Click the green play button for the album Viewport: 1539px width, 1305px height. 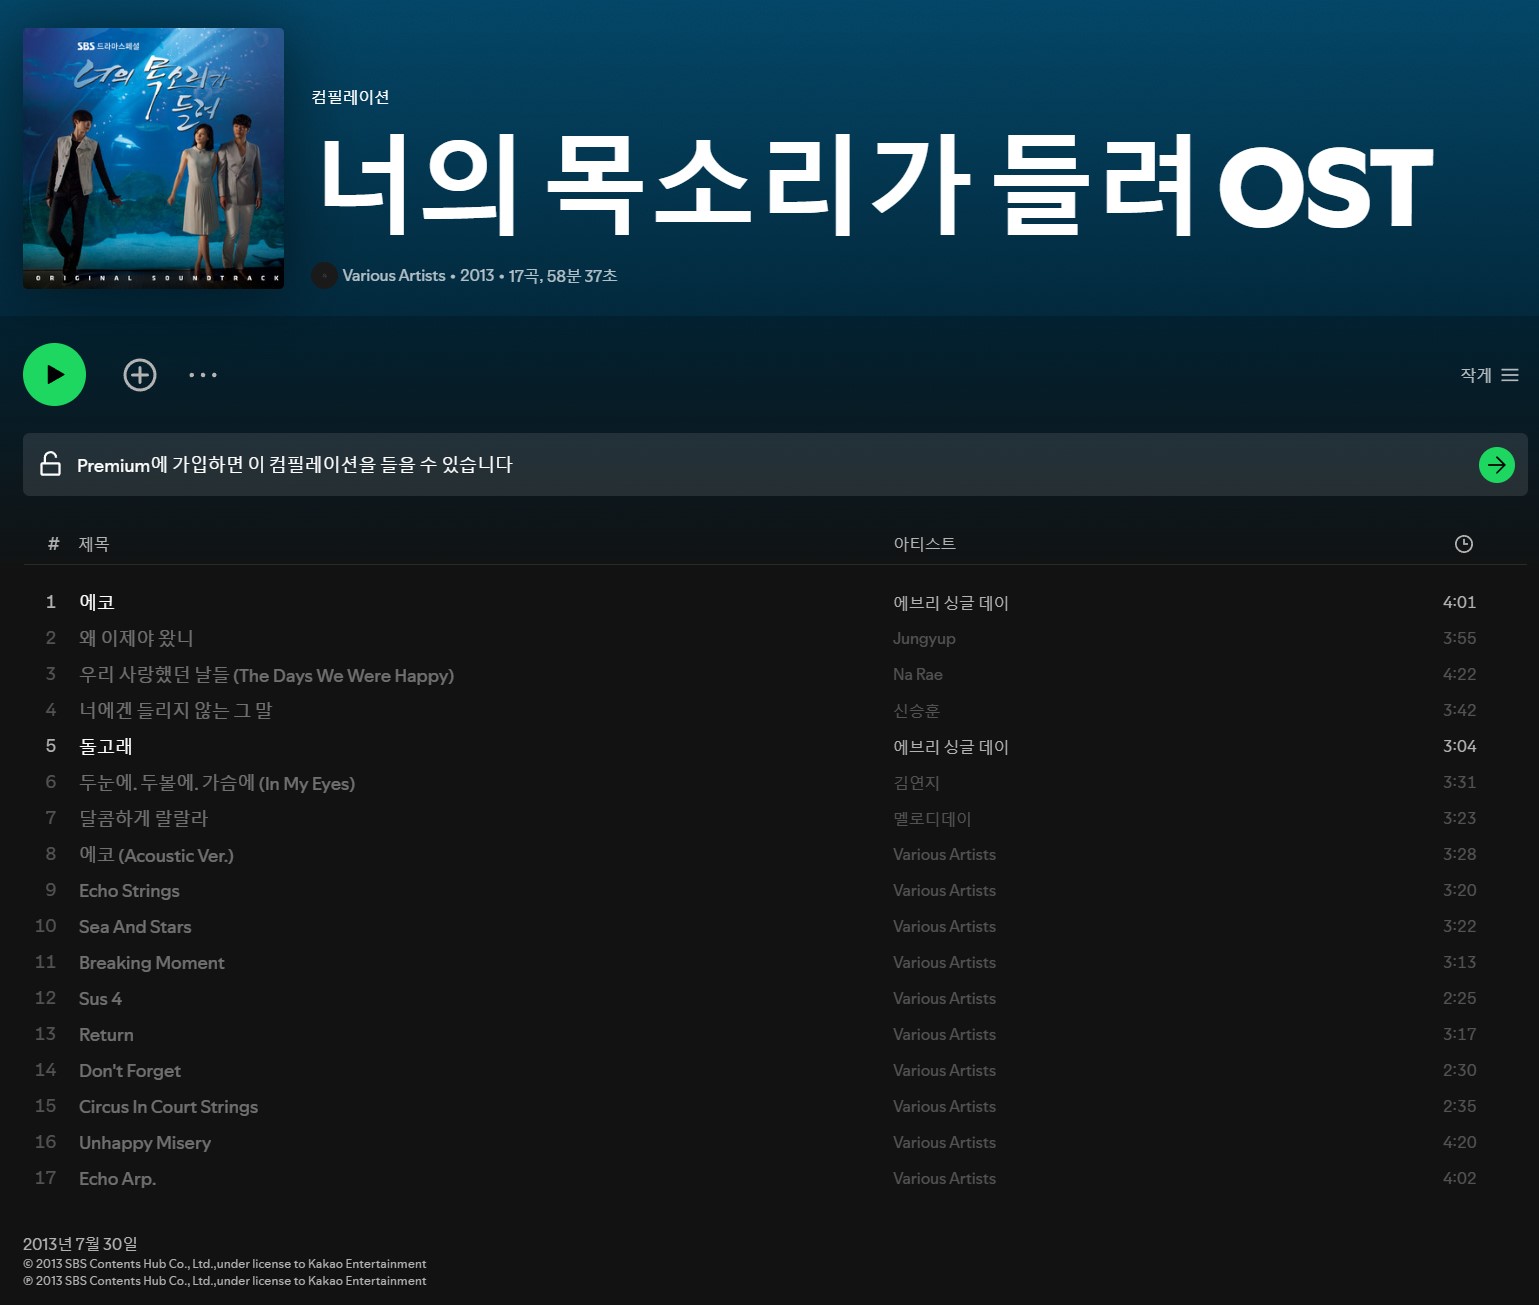click(54, 374)
